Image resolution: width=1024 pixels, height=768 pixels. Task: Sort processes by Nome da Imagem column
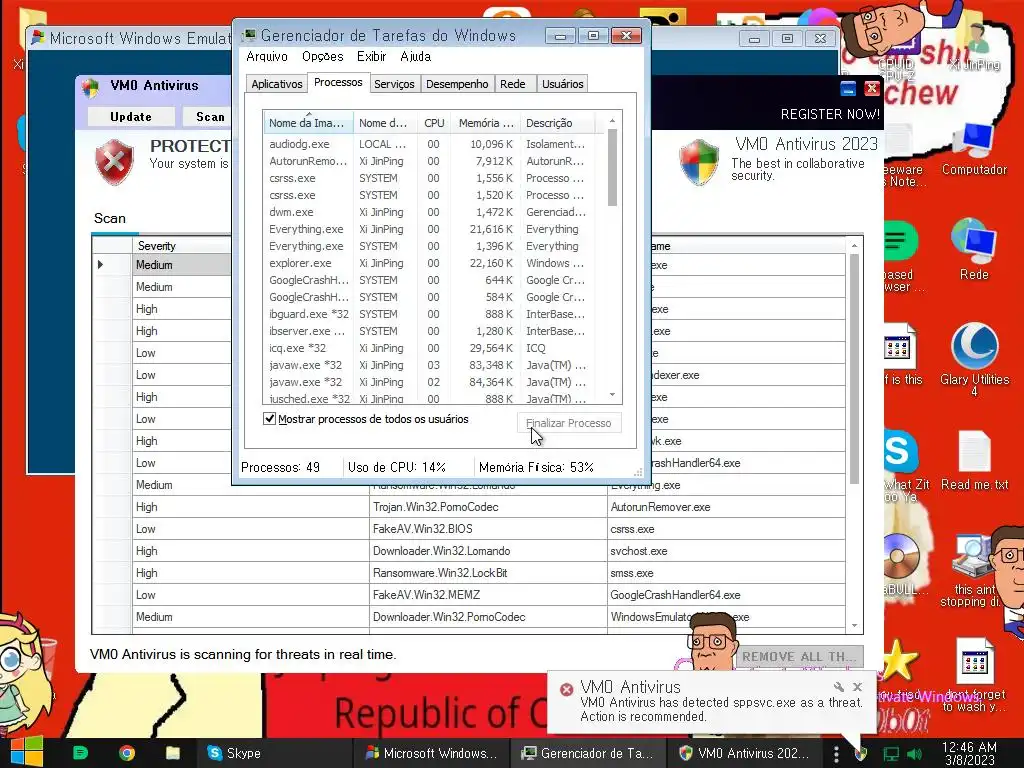click(308, 123)
